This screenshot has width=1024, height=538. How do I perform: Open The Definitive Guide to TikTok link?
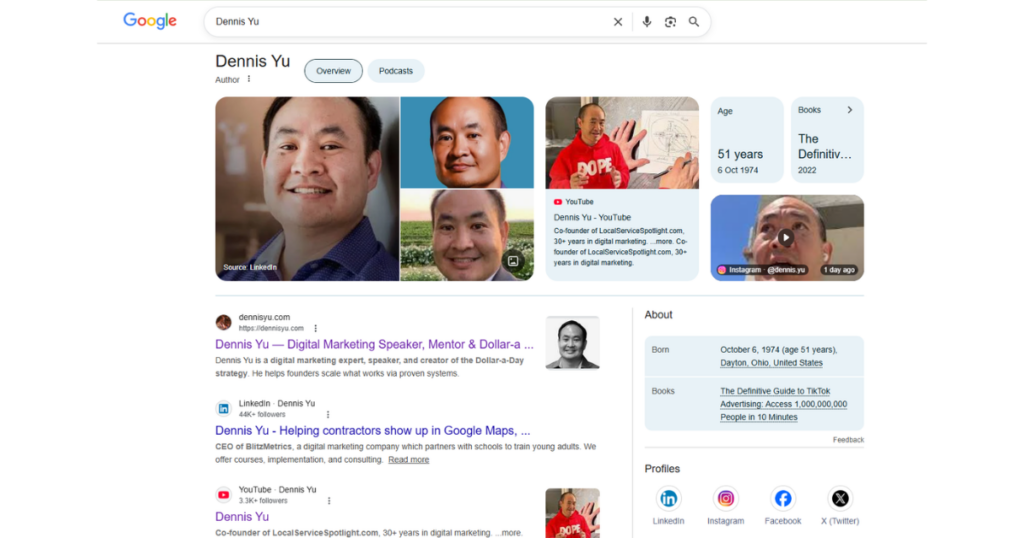click(x=784, y=404)
